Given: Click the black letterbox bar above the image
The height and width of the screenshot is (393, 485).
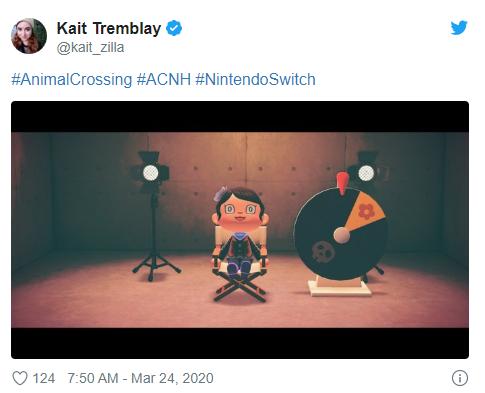Looking at the screenshot, I should coord(240,117).
